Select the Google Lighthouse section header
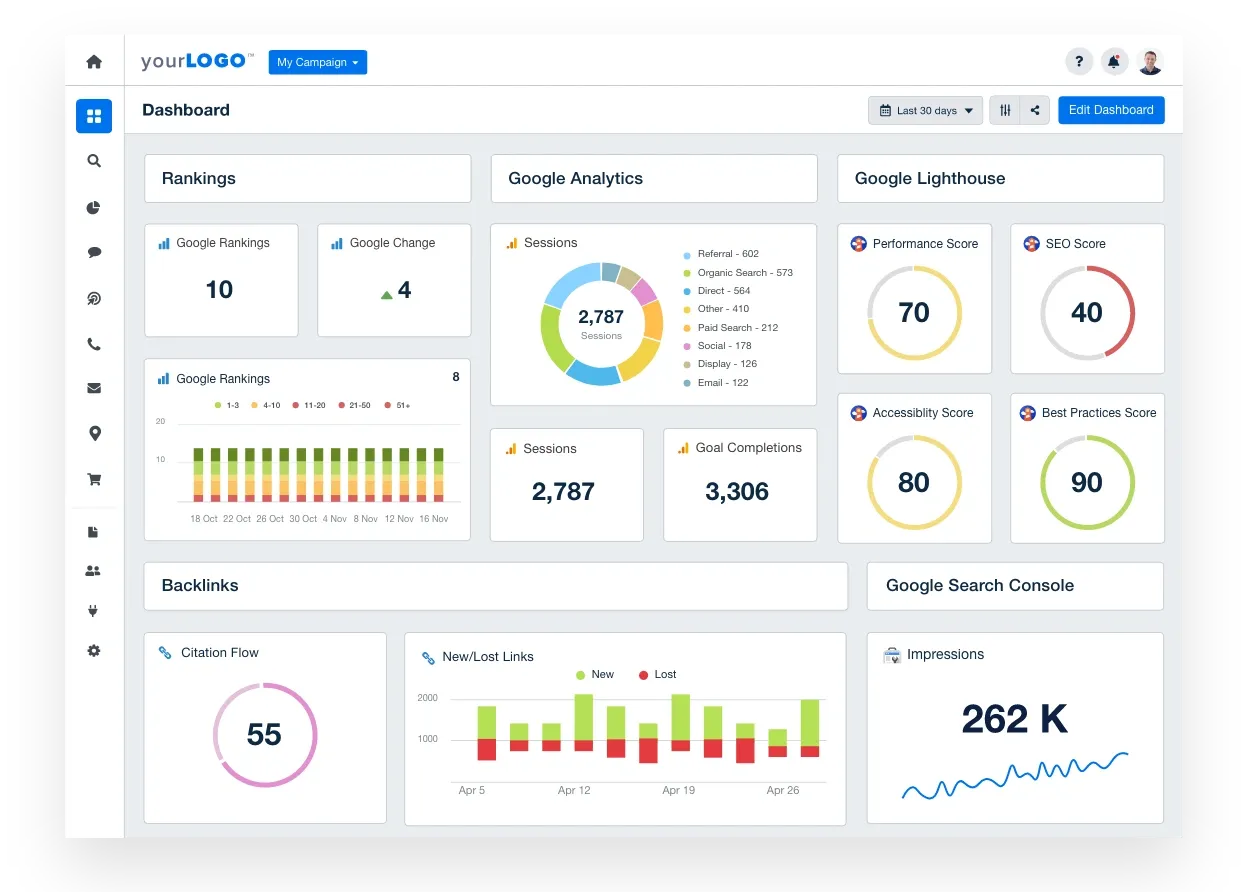The image size is (1248, 892). (1001, 179)
